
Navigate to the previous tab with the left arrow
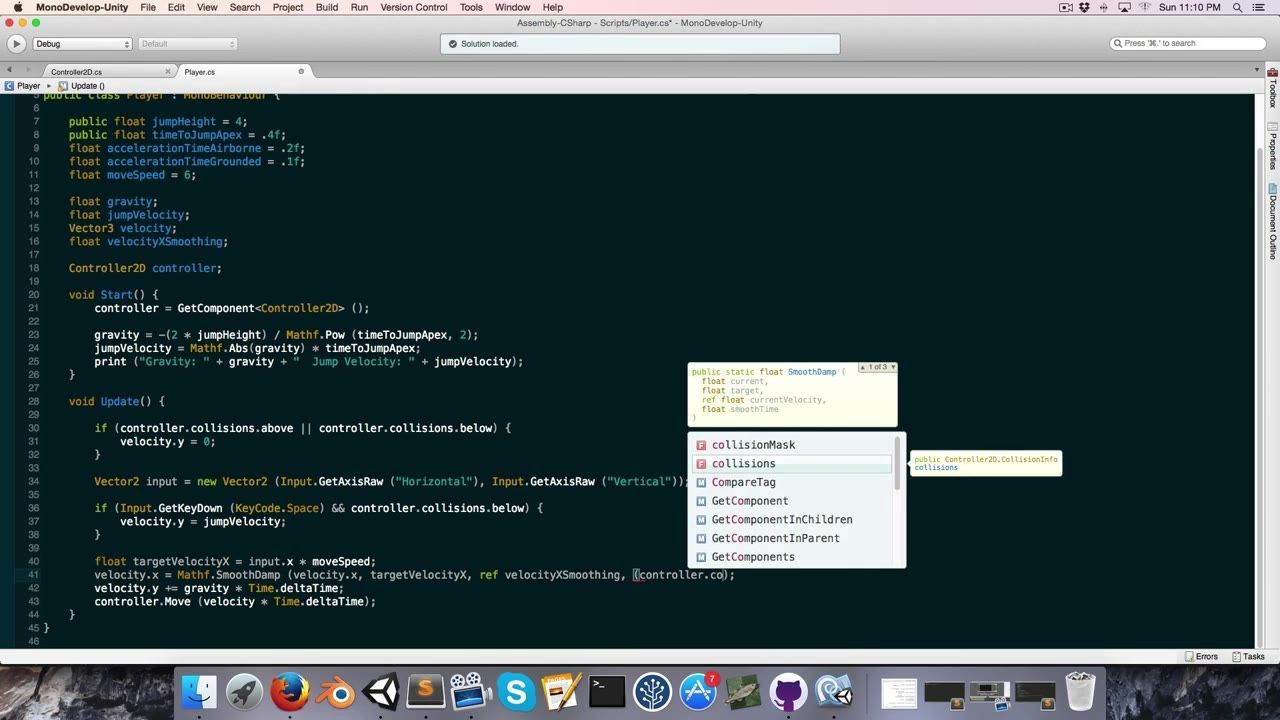coord(9,70)
